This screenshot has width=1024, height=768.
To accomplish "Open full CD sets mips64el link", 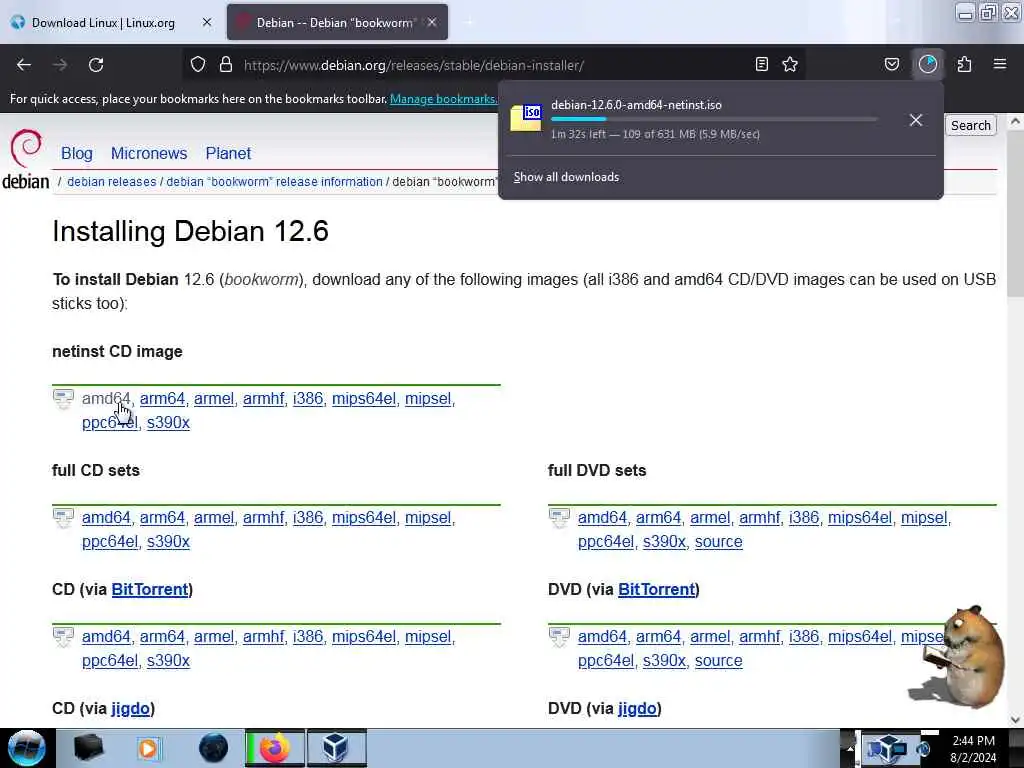I will click(x=364, y=517).
